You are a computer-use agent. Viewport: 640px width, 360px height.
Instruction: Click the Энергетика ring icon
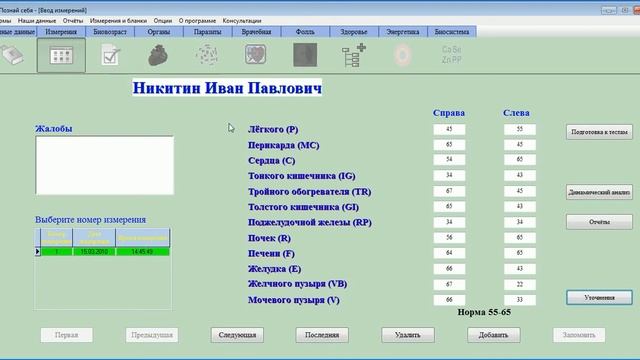[x=402, y=55]
